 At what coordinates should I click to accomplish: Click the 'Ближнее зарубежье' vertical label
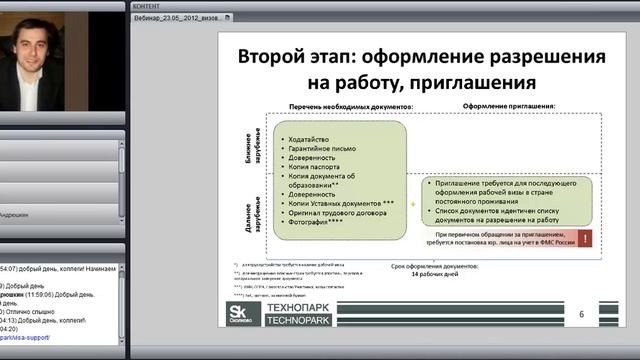click(x=253, y=146)
